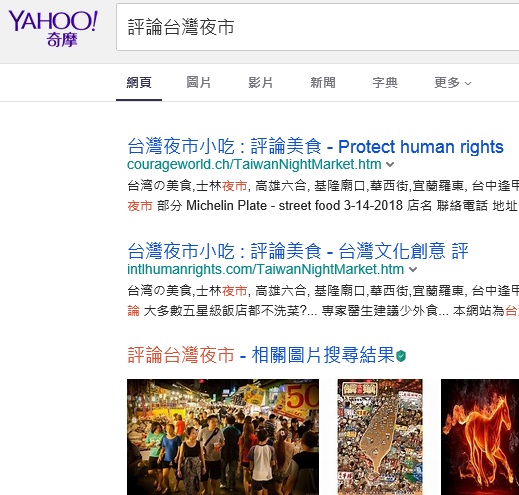
Task: Click the intlhumanrights.com/TaiwanNightMarket.htm URL
Action: pos(266,269)
